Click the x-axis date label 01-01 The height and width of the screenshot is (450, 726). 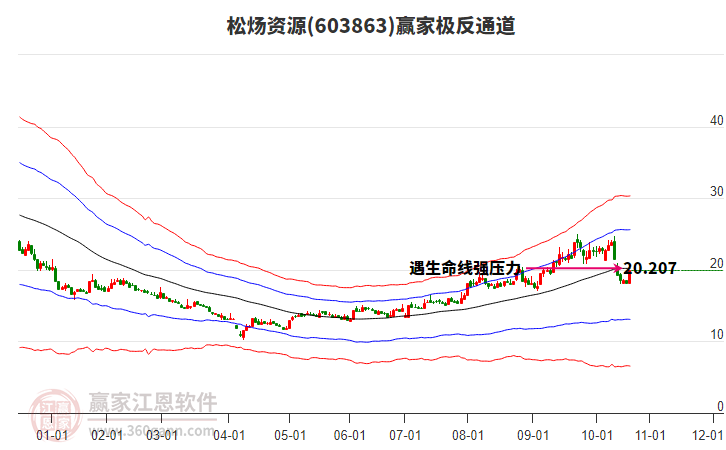[x=52, y=436]
